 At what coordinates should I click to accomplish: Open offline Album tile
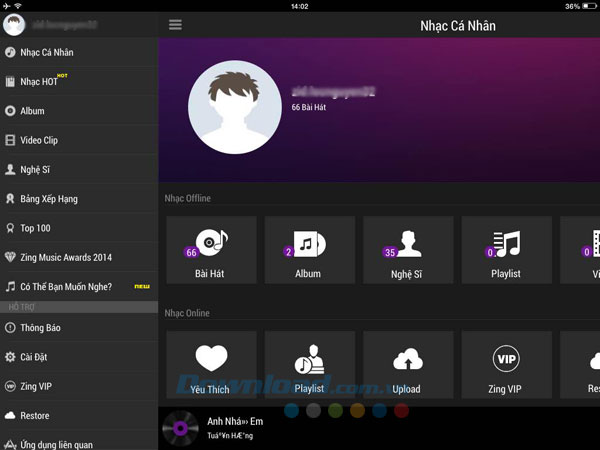pyautogui.click(x=310, y=250)
